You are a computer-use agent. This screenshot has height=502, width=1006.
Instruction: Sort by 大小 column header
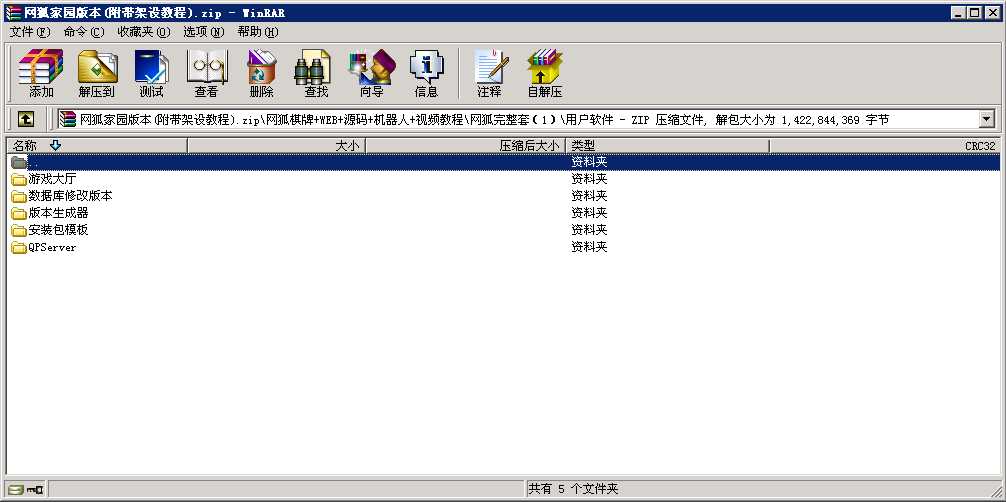[277, 146]
